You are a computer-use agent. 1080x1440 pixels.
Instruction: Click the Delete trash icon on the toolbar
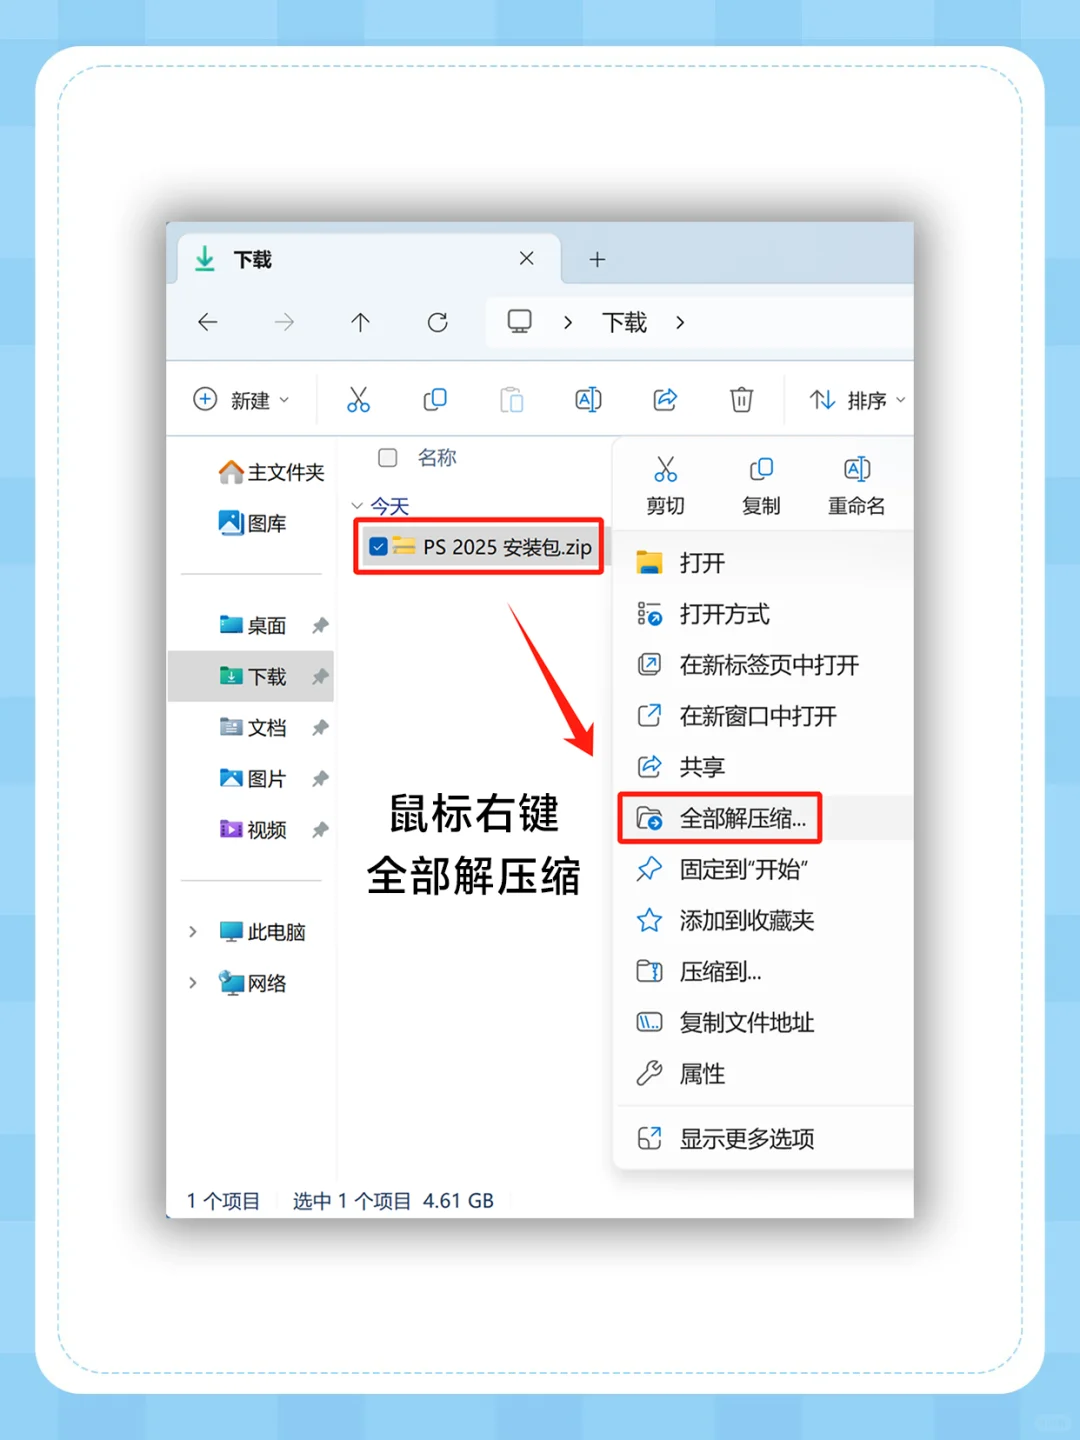tap(741, 399)
